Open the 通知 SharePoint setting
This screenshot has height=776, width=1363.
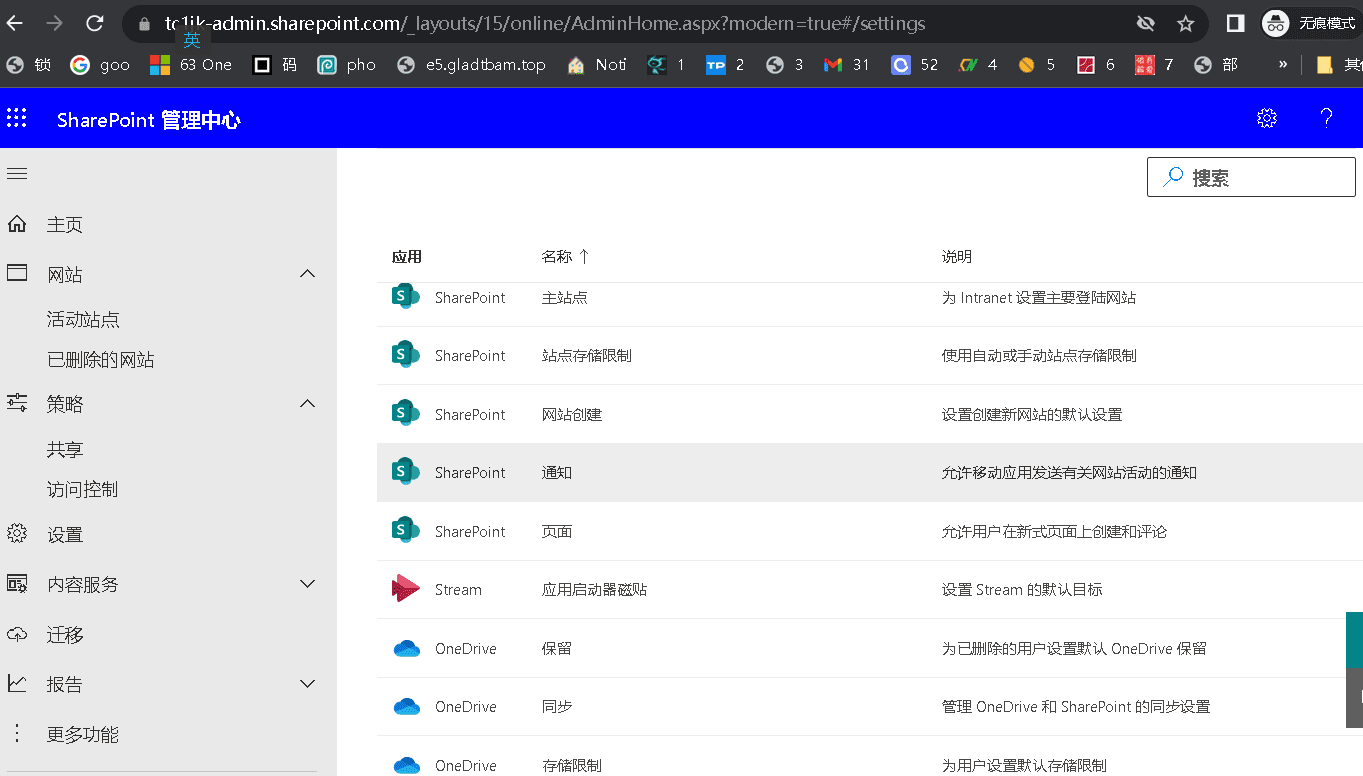(x=557, y=473)
